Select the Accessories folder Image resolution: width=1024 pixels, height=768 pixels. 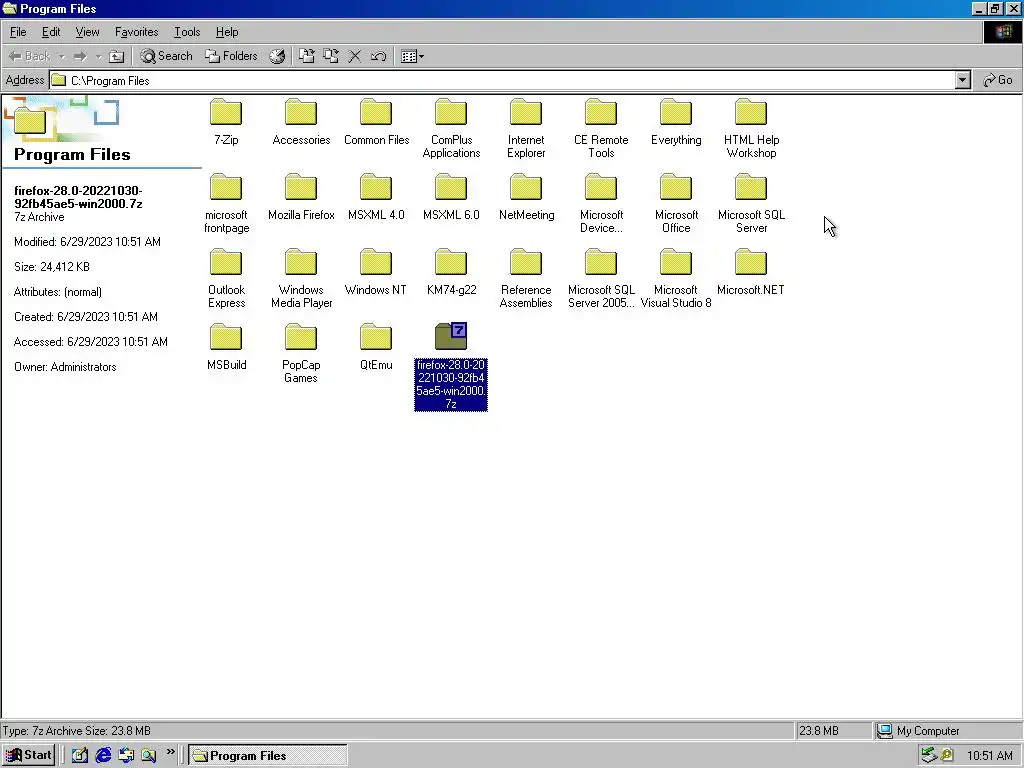[301, 122]
